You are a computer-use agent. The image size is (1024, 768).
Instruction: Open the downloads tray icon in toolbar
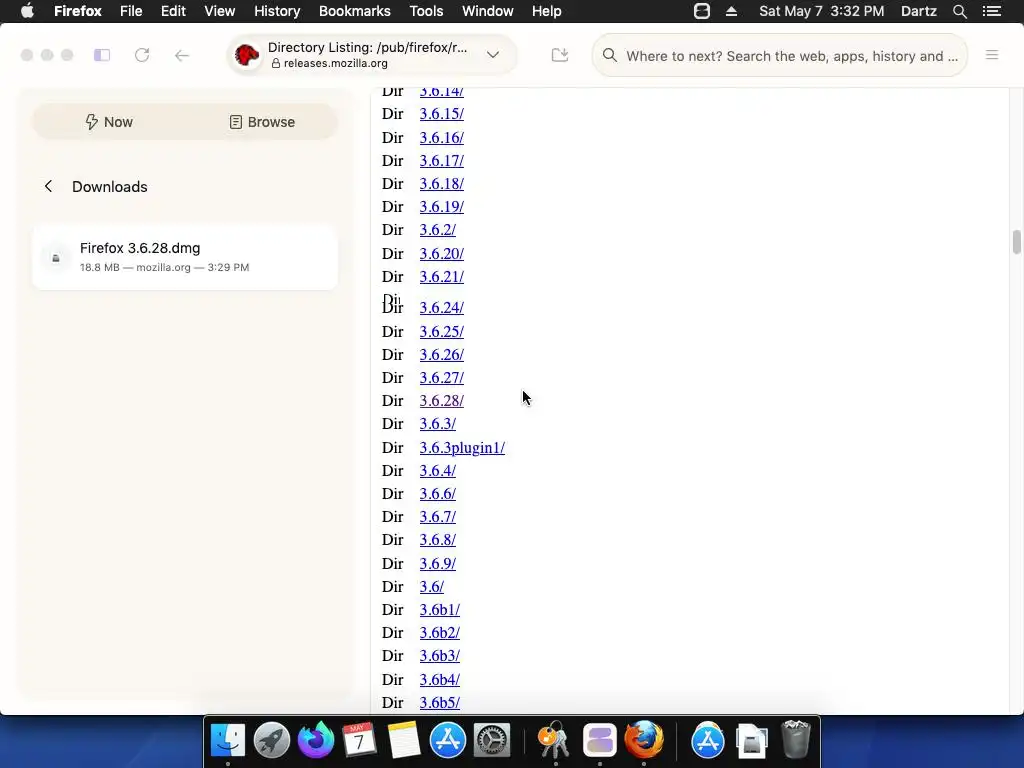tap(560, 56)
